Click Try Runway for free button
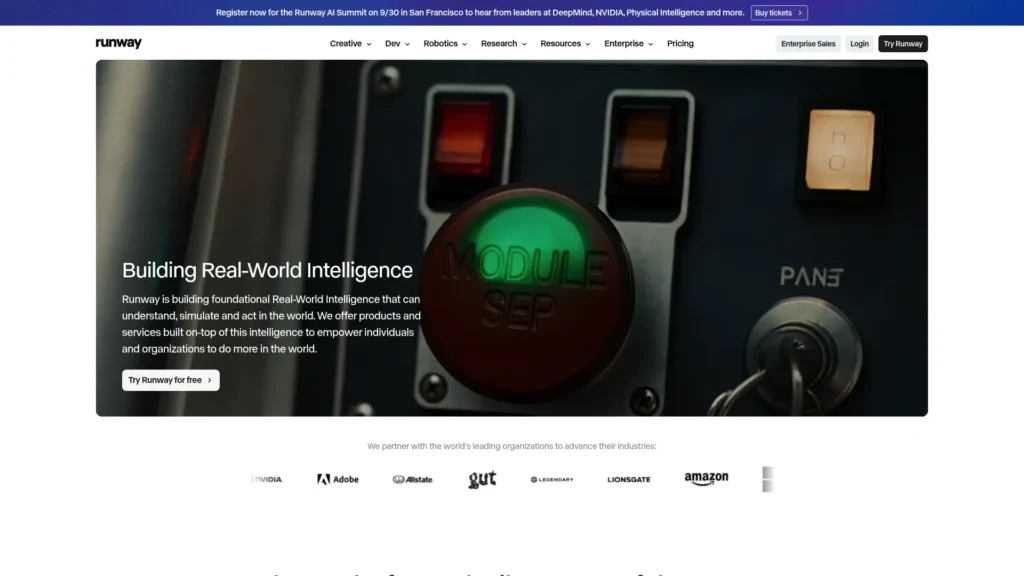1024x576 pixels. pos(170,380)
